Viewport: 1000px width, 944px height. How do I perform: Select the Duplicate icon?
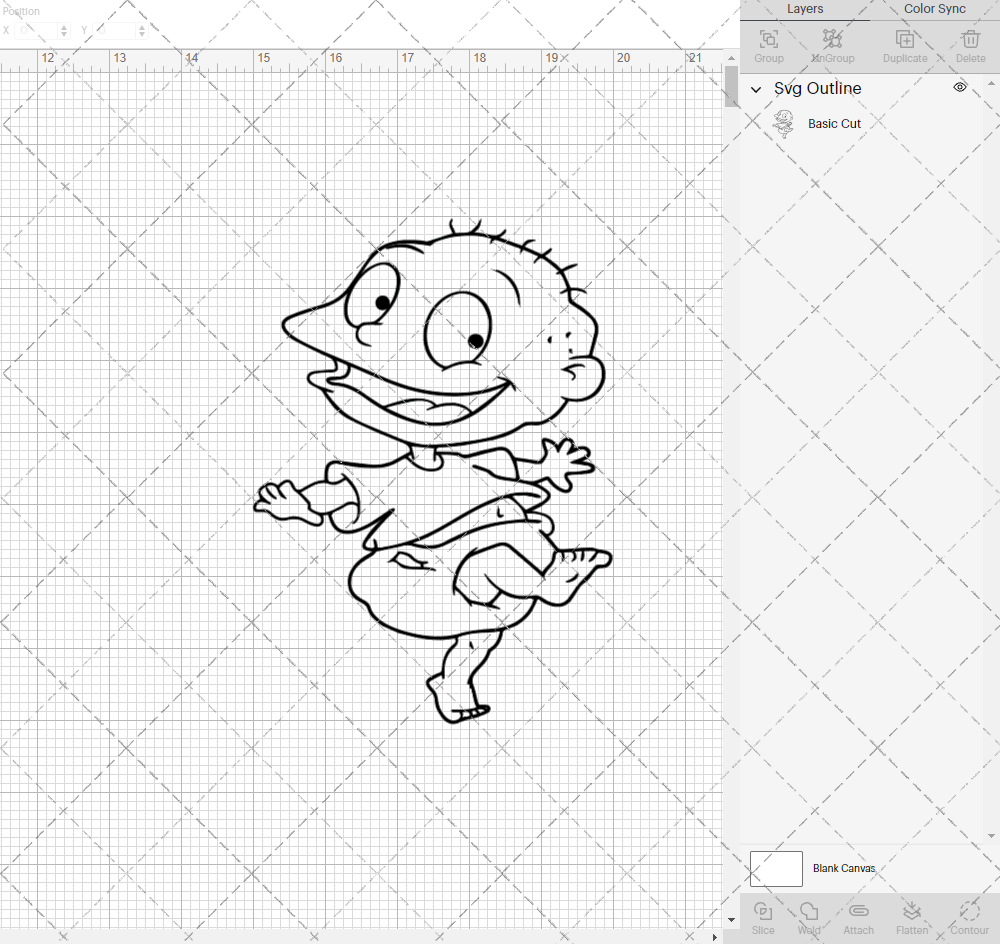pyautogui.click(x=905, y=41)
